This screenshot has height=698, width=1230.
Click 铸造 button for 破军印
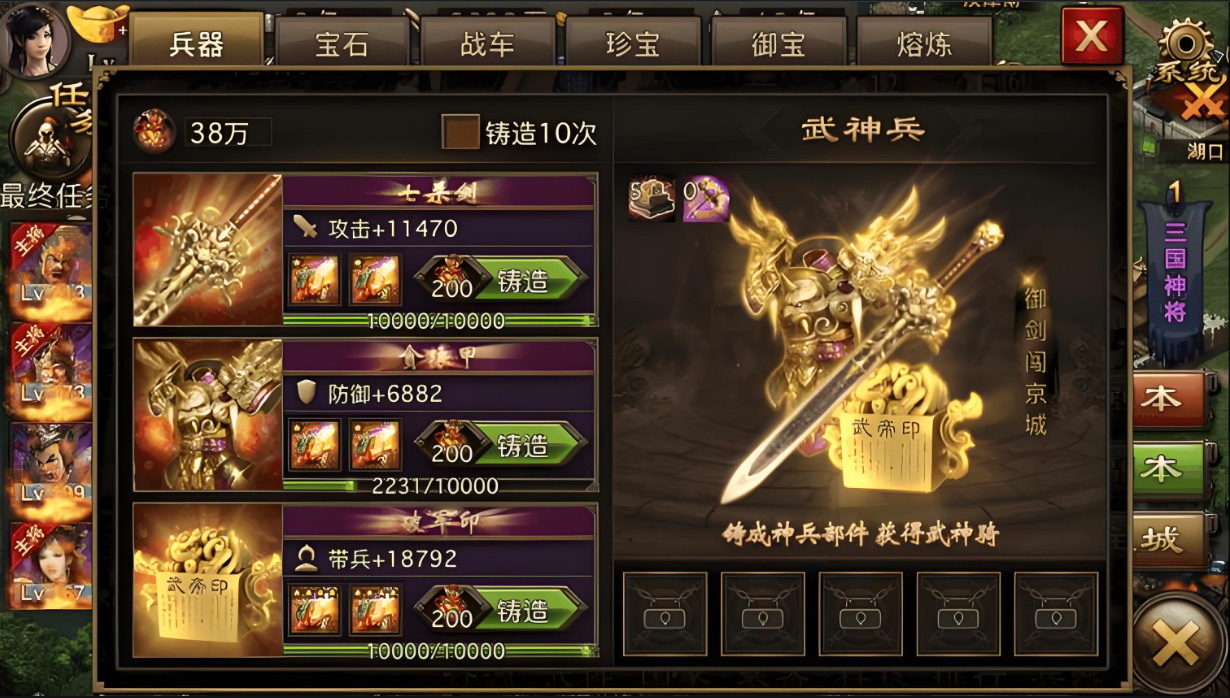pyautogui.click(x=501, y=610)
